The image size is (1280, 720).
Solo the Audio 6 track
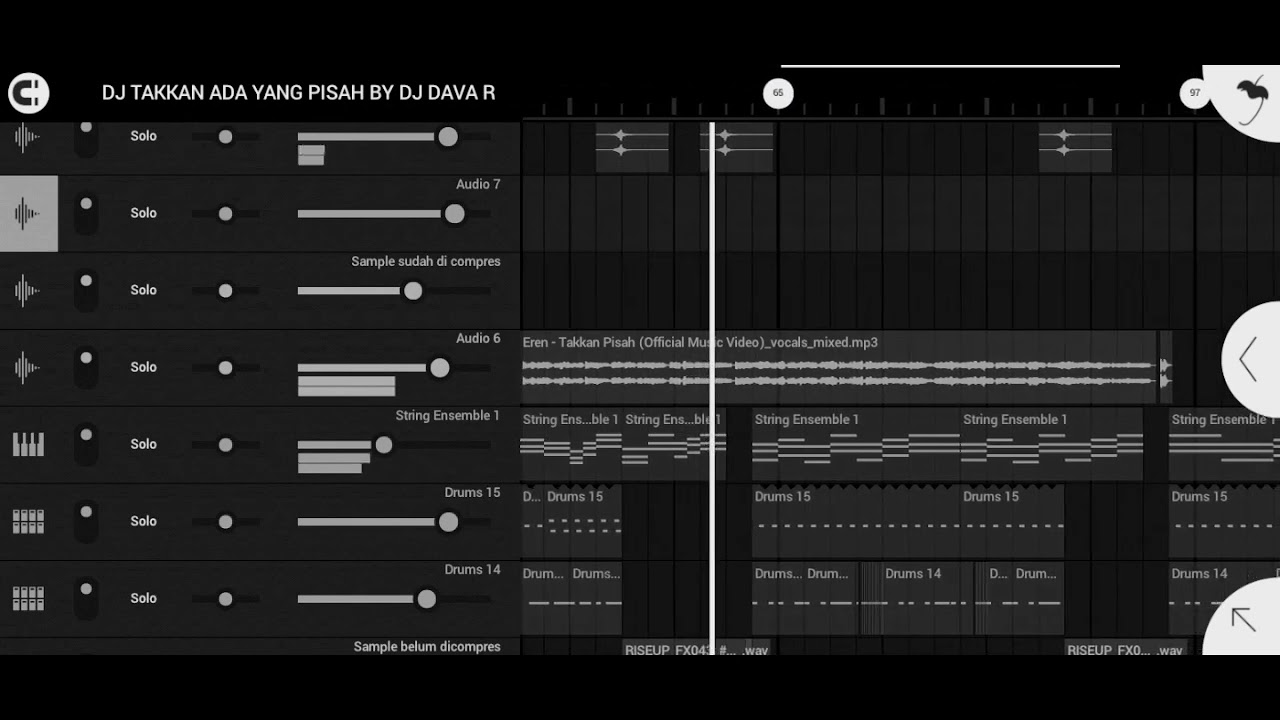point(143,367)
